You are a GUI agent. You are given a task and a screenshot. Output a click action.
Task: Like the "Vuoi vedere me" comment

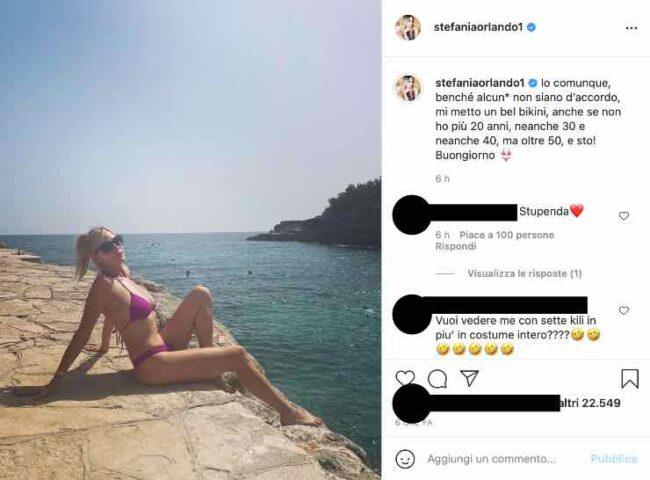[623, 310]
